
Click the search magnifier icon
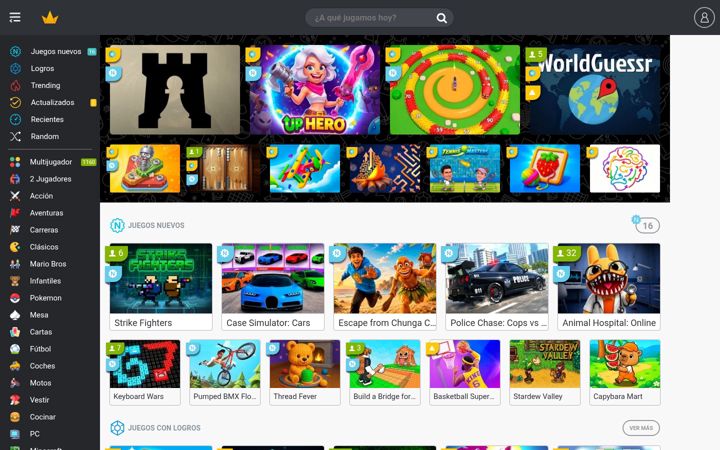[441, 18]
